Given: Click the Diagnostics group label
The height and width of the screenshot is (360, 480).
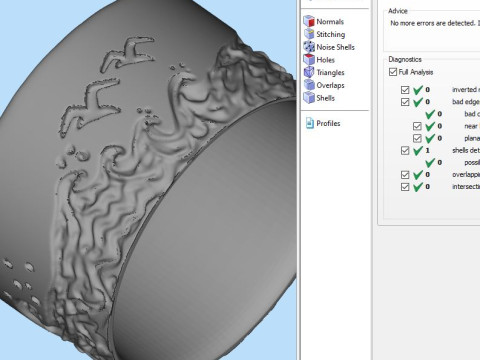Looking at the screenshot, I should 405,59.
